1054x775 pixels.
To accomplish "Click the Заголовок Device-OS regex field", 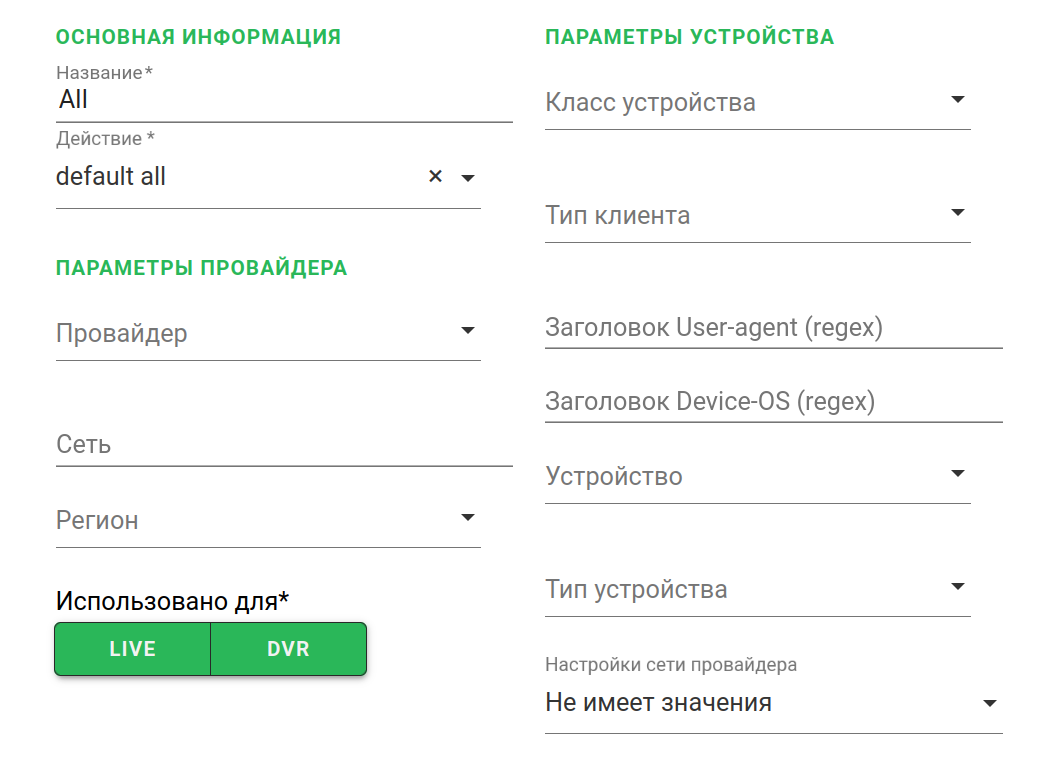I will (x=773, y=402).
